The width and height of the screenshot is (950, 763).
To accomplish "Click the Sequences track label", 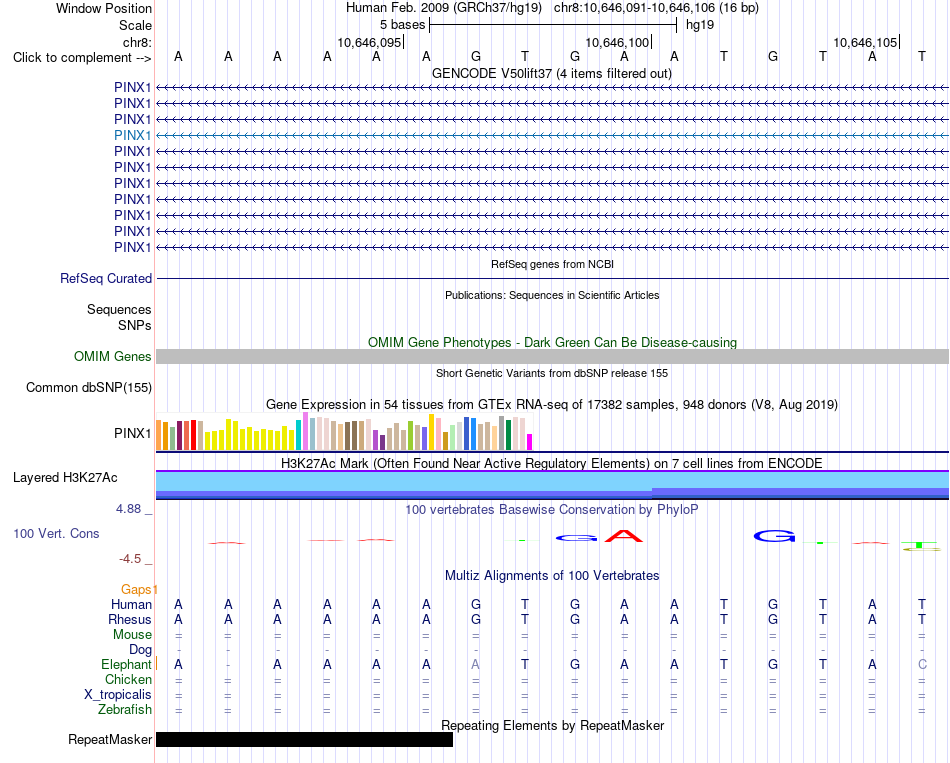I will (119, 310).
